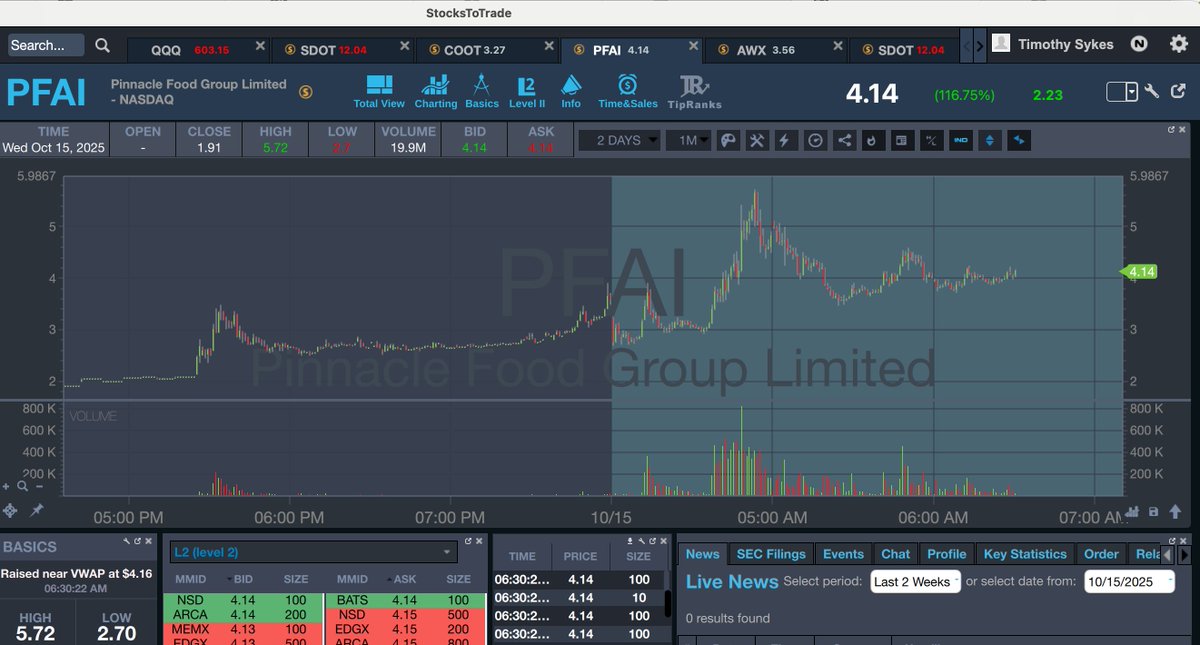Viewport: 1200px width, 645px height.
Task: Sort Level 2 by ASK column
Action: pyautogui.click(x=403, y=579)
